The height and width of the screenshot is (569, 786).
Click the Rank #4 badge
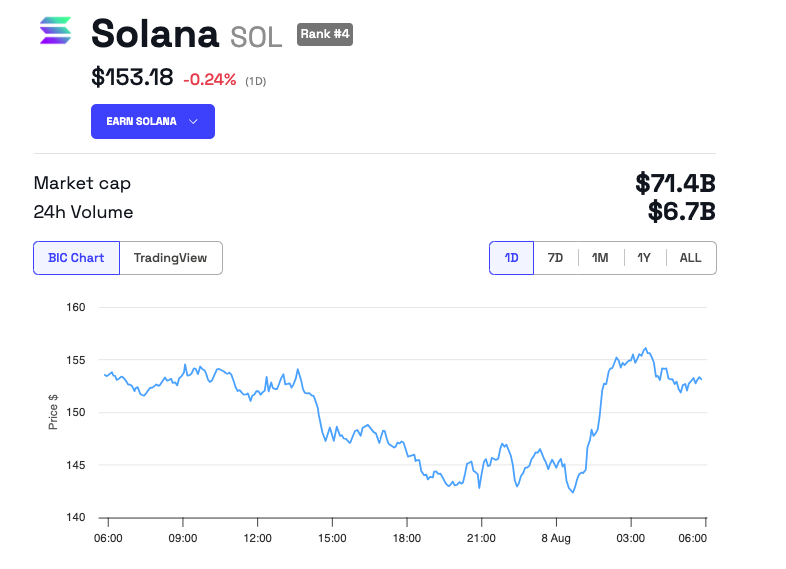click(325, 35)
